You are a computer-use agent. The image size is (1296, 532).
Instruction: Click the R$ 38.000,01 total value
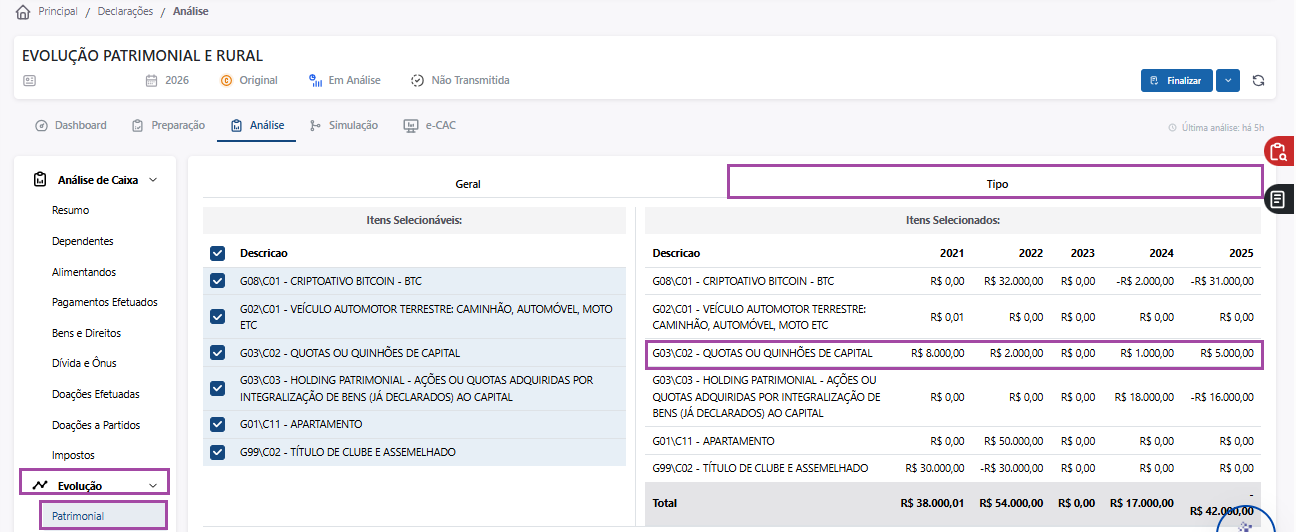point(932,503)
